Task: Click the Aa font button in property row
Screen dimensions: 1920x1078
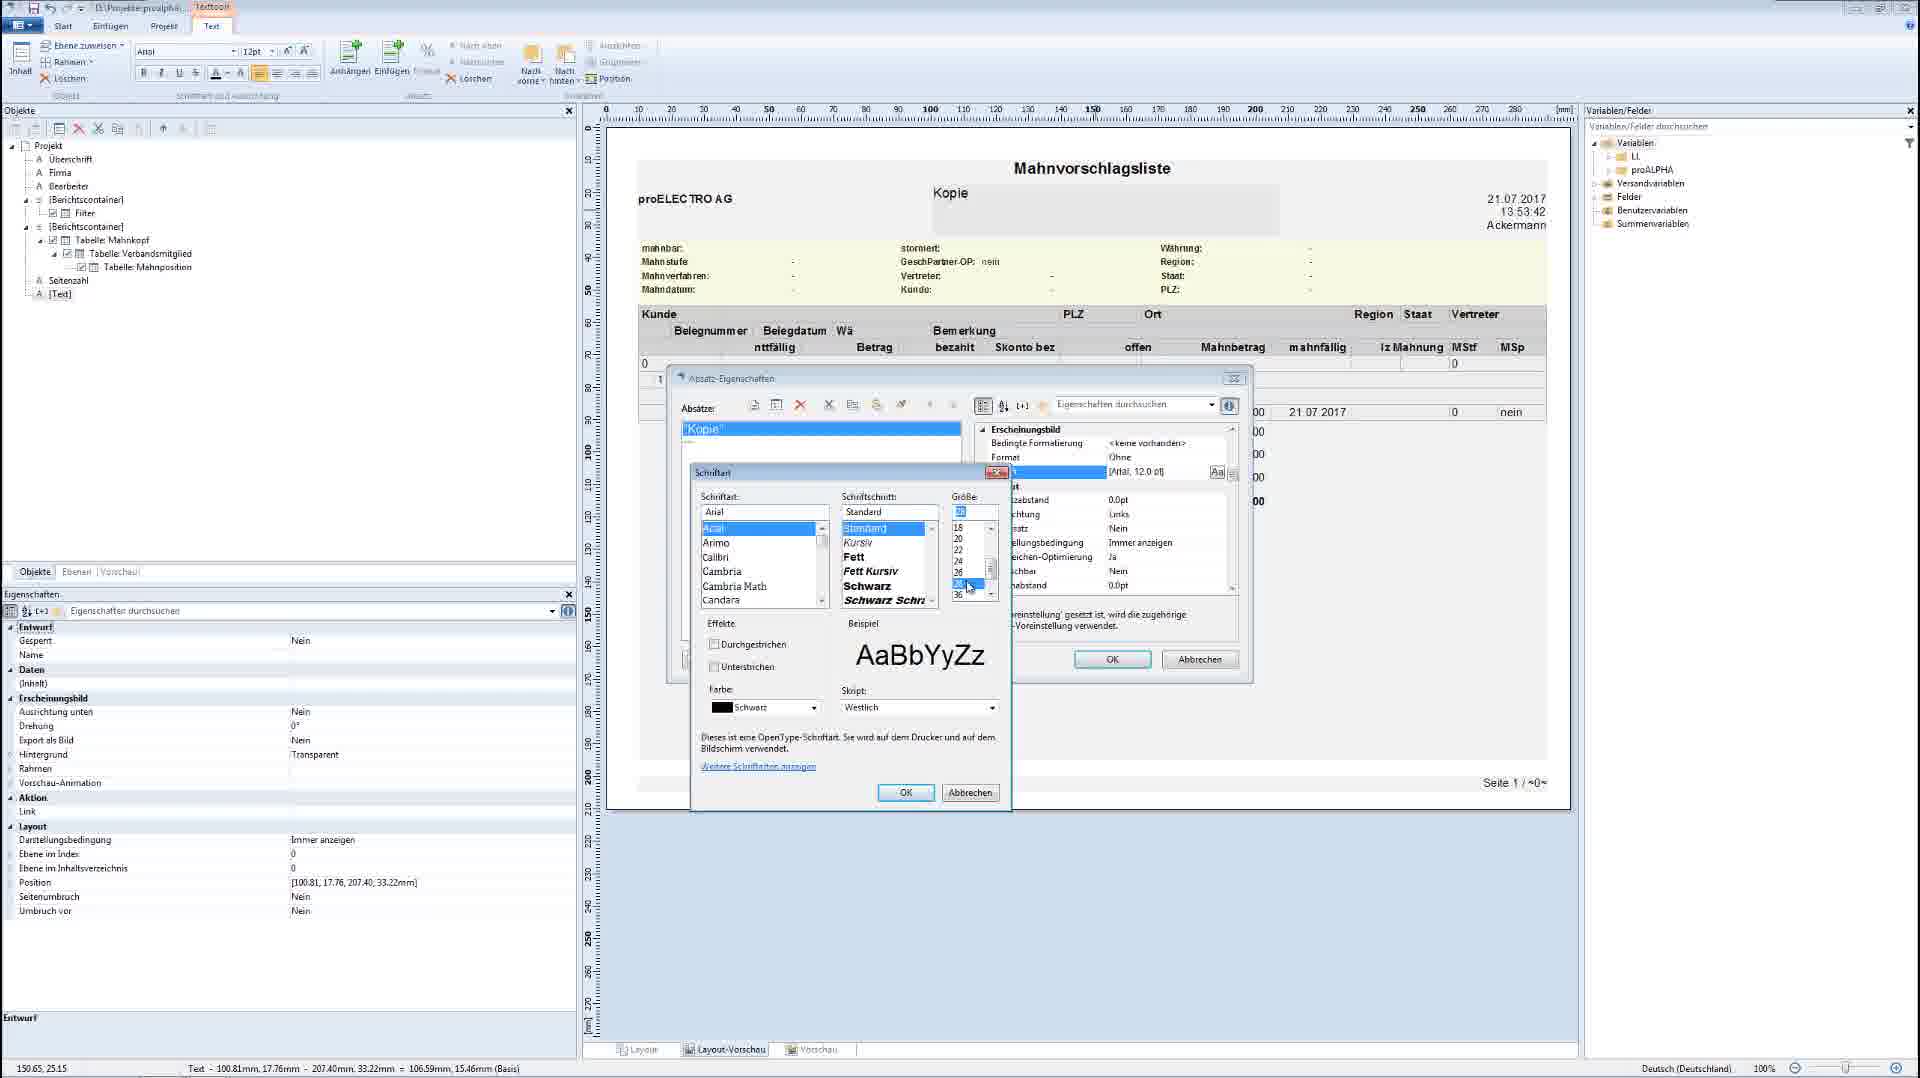Action: 1217,472
